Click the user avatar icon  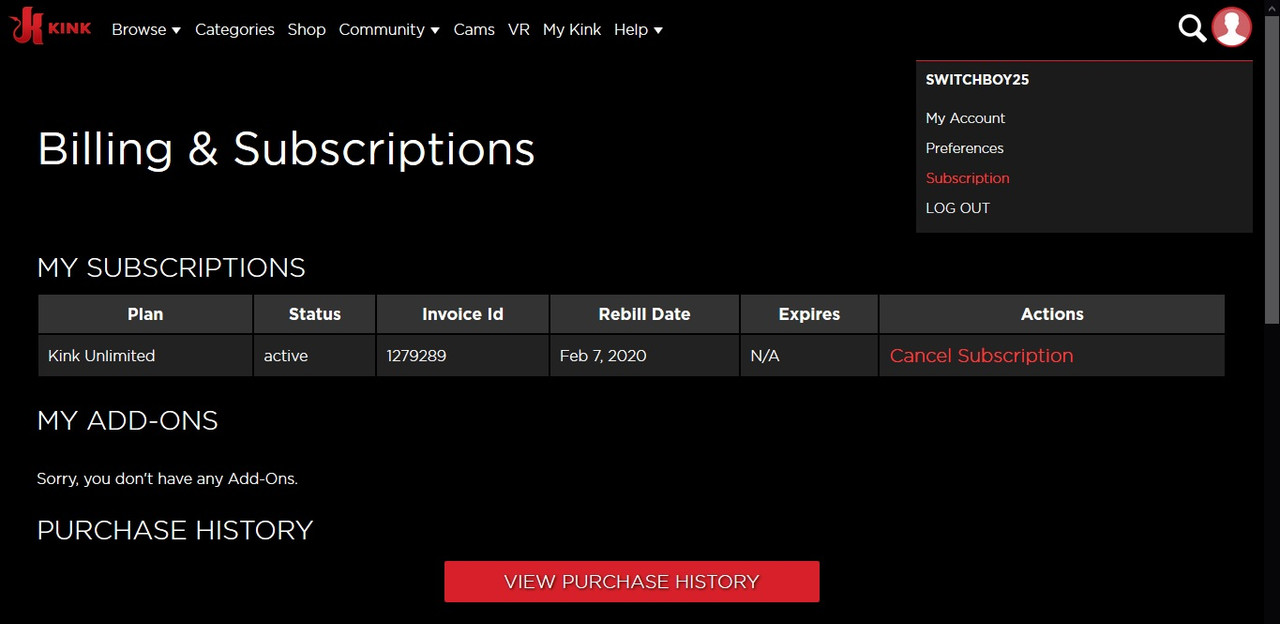[1232, 27]
